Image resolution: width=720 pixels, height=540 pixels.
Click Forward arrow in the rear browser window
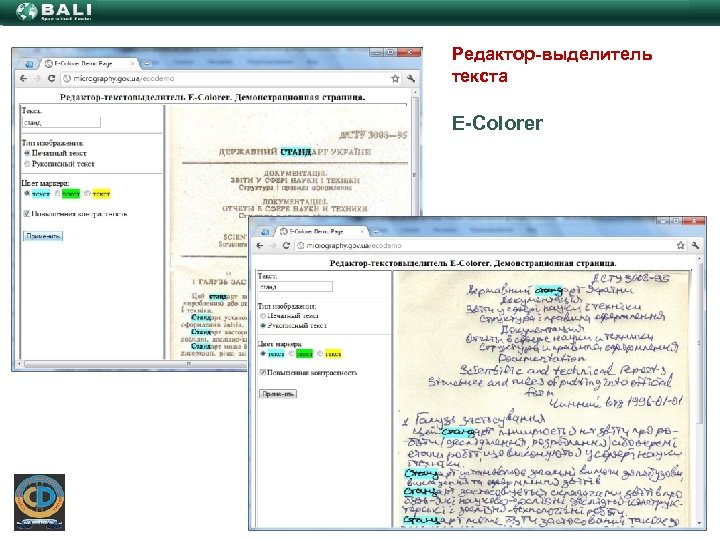pyautogui.click(x=38, y=79)
